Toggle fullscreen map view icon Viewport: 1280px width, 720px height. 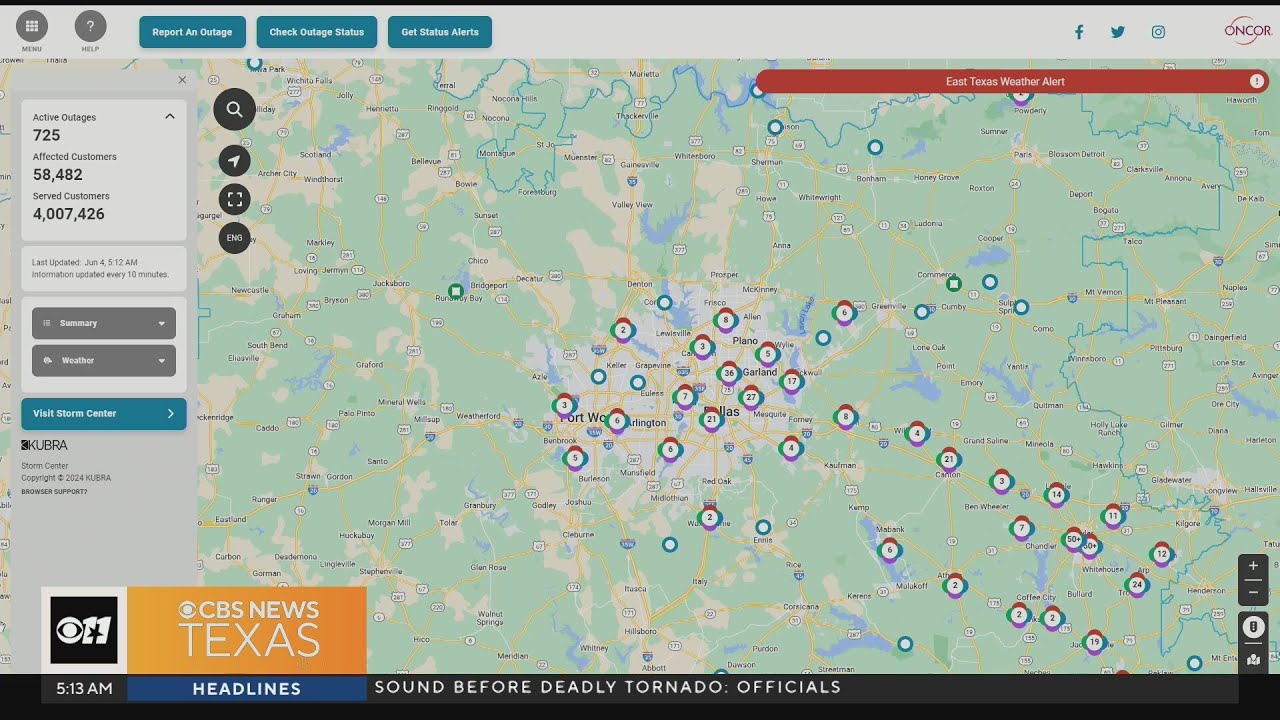(234, 199)
